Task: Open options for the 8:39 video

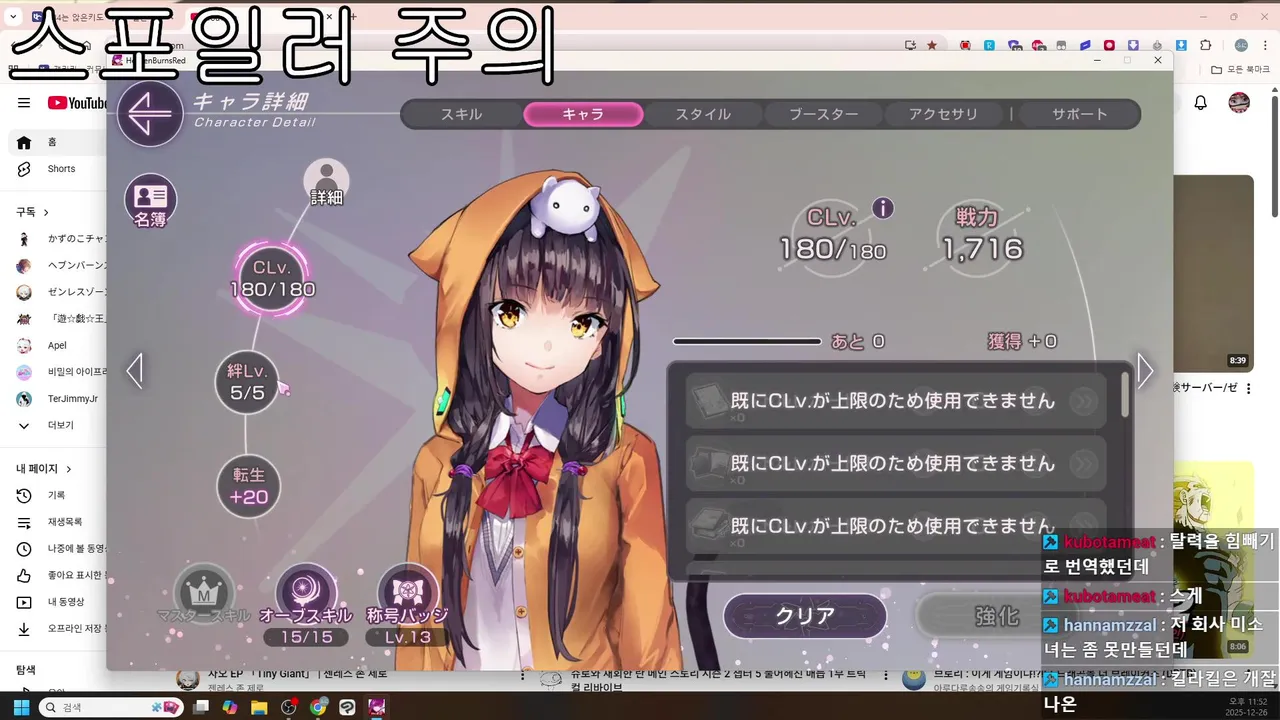Action: point(1249,388)
